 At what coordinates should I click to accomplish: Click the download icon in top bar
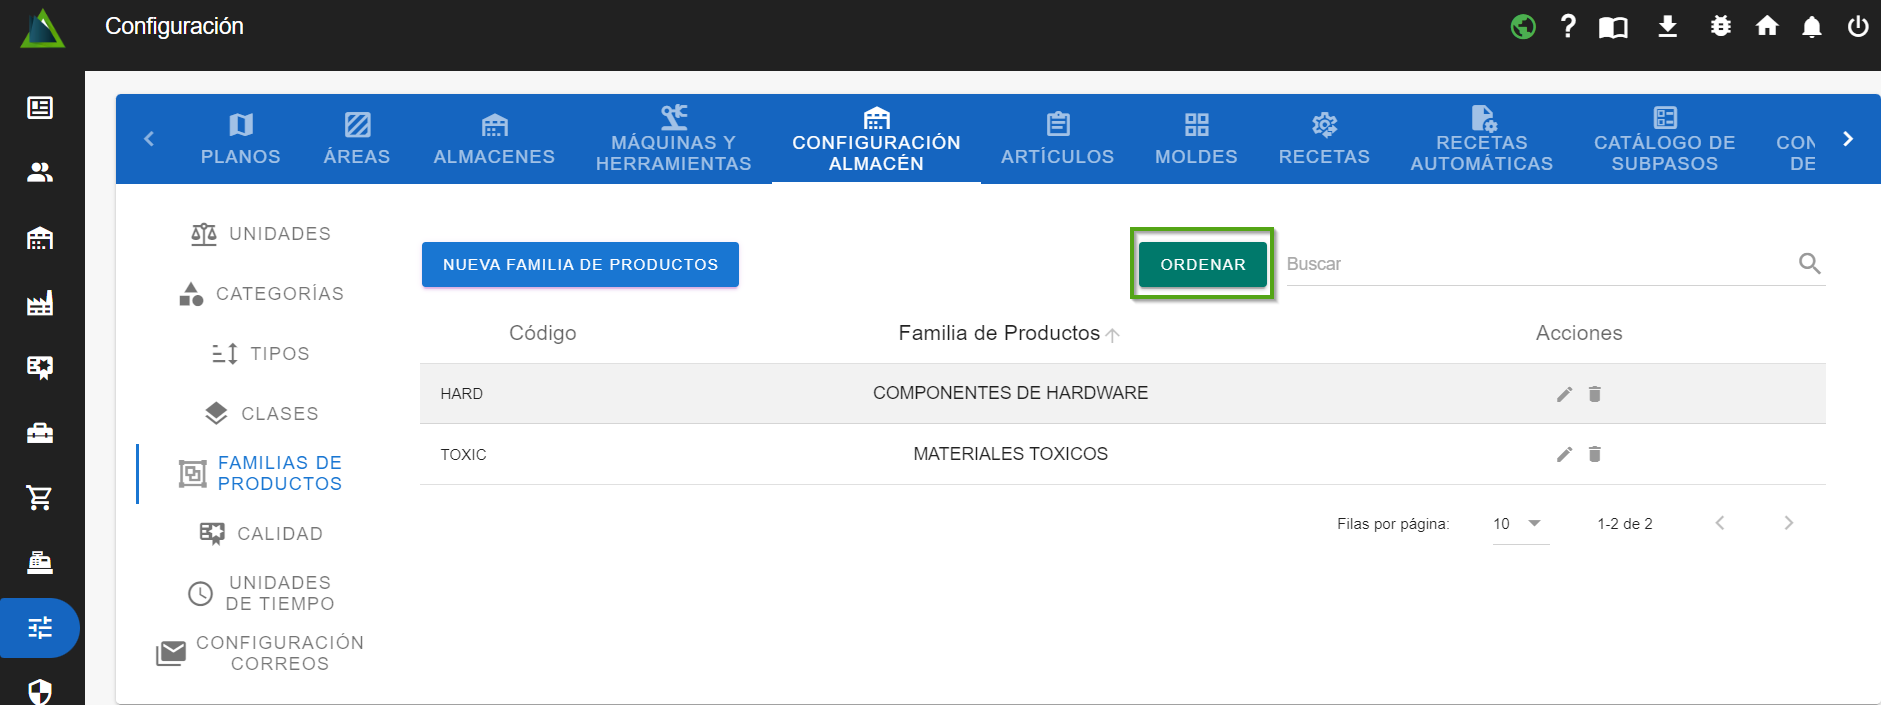(1667, 27)
